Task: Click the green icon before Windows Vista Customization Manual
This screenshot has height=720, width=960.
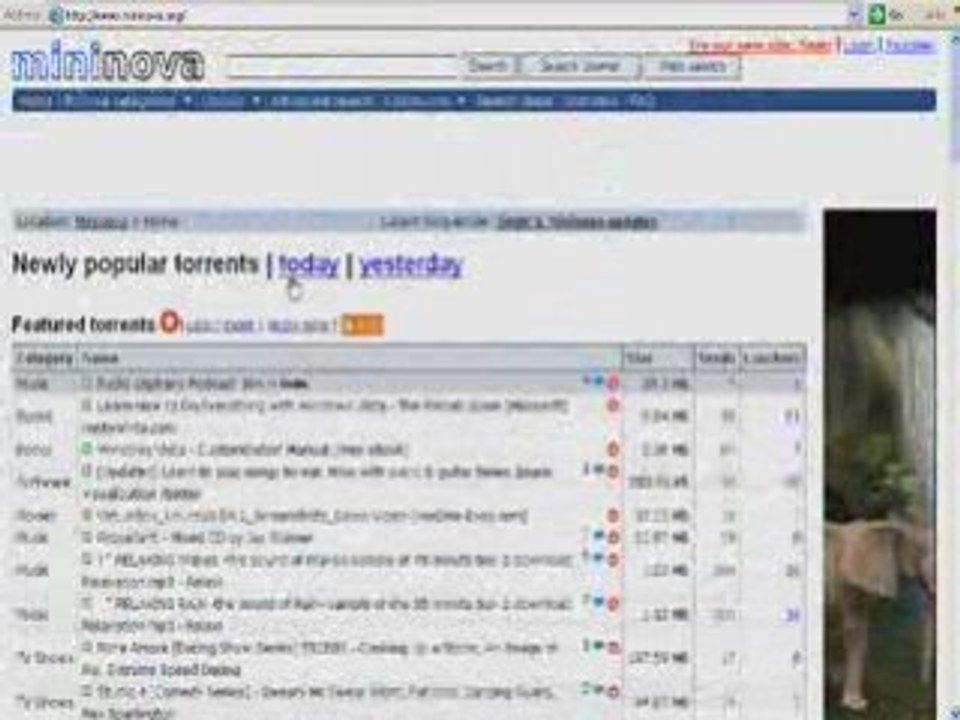Action: point(87,449)
